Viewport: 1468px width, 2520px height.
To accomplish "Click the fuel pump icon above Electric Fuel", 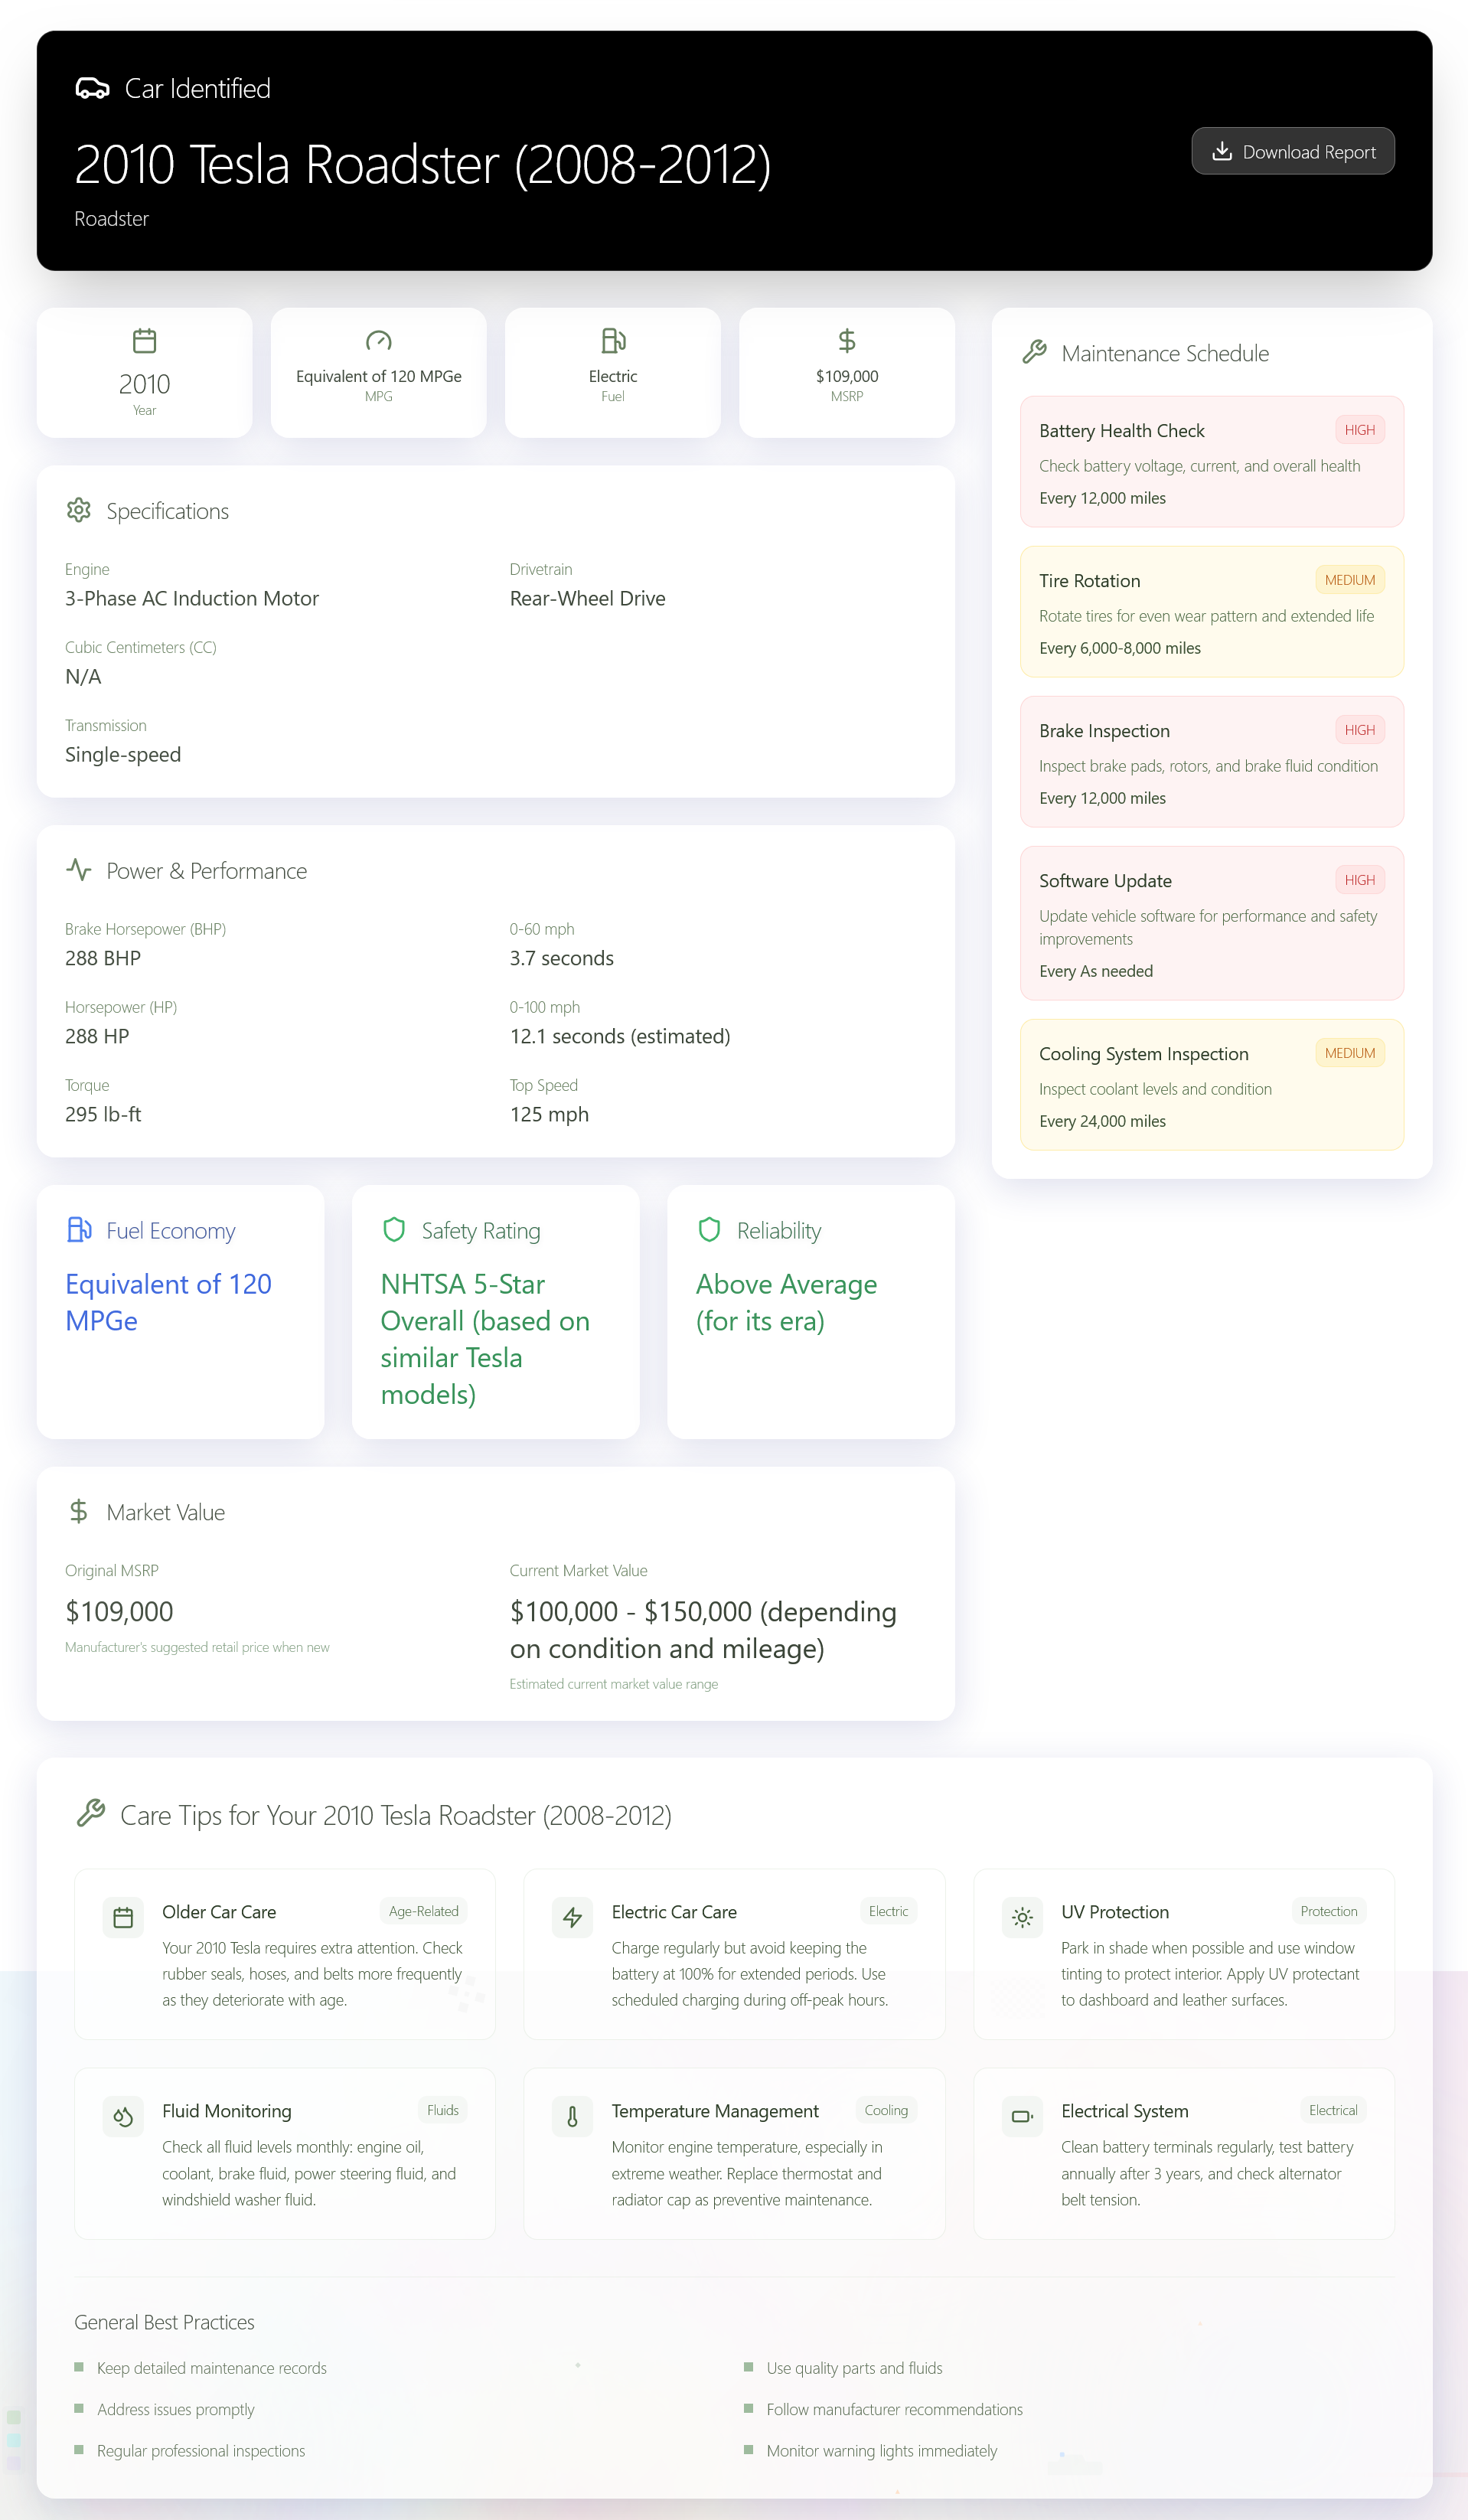I will (x=613, y=341).
